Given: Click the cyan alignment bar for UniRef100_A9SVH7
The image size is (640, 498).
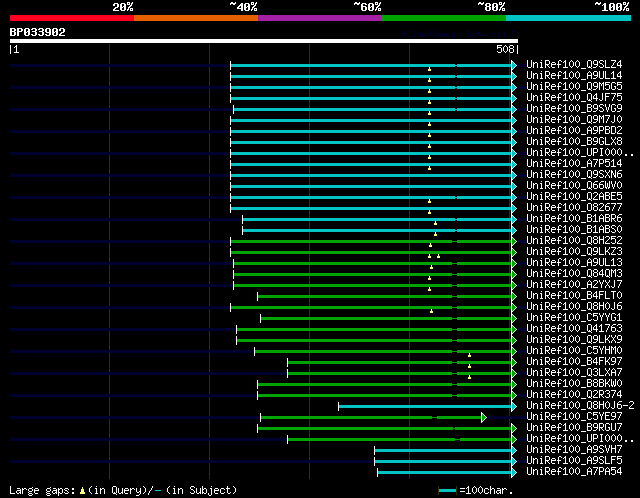Looking at the screenshot, I should click(443, 450).
